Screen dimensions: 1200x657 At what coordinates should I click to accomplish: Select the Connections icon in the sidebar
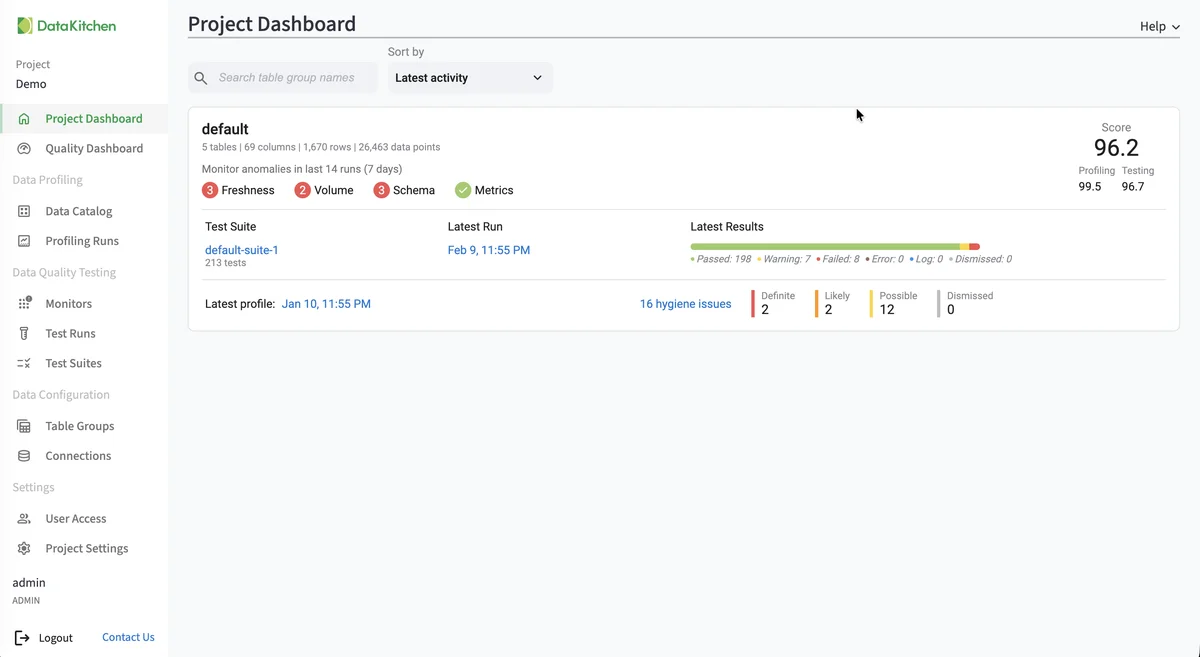click(22, 455)
